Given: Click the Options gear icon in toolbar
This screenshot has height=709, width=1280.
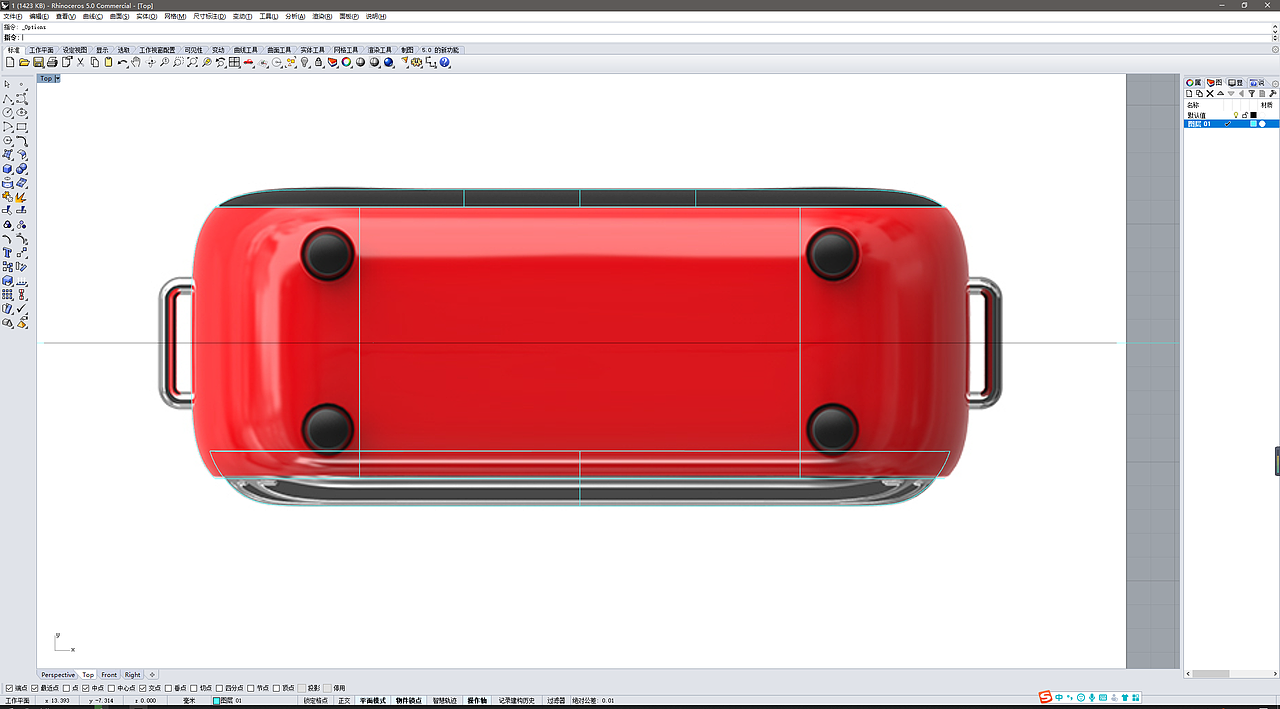Looking at the screenshot, I should [x=416, y=62].
